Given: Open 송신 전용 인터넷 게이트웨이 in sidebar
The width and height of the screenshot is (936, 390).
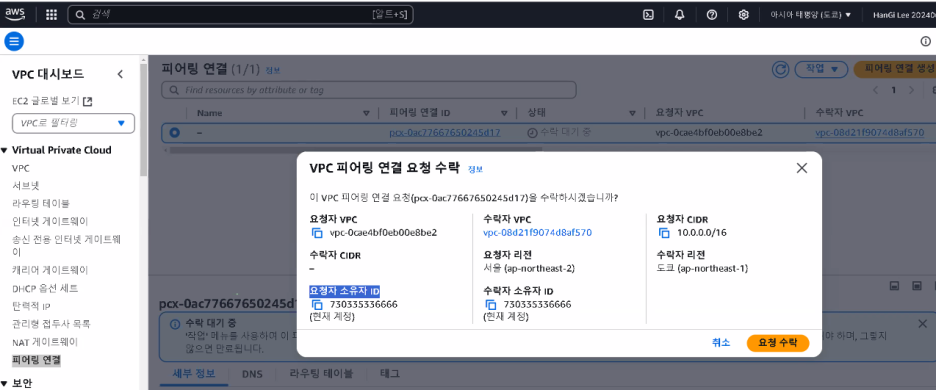Looking at the screenshot, I should 66,245.
